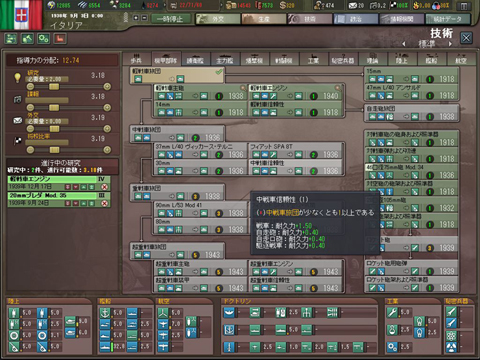Image resolution: width=480 pixels, height=360 pixels.
Task: Cancel the 軽戦車エンジン research
Action: [104, 187]
